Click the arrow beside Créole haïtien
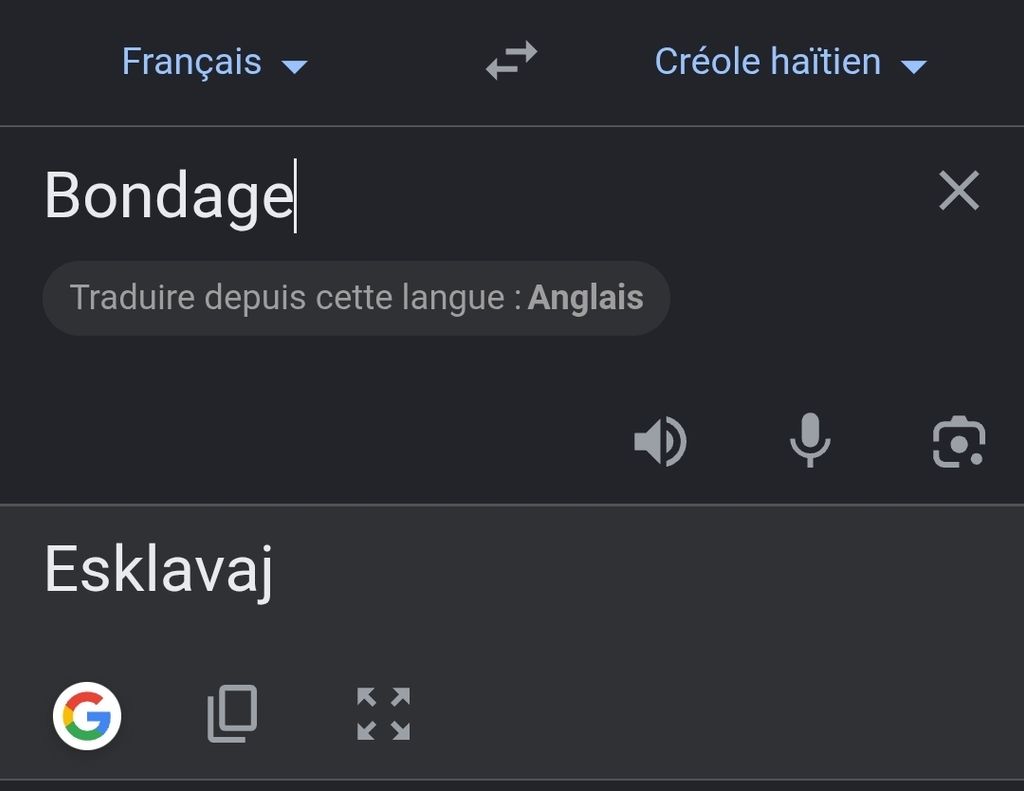Viewport: 1024px width, 791px height. pos(913,66)
